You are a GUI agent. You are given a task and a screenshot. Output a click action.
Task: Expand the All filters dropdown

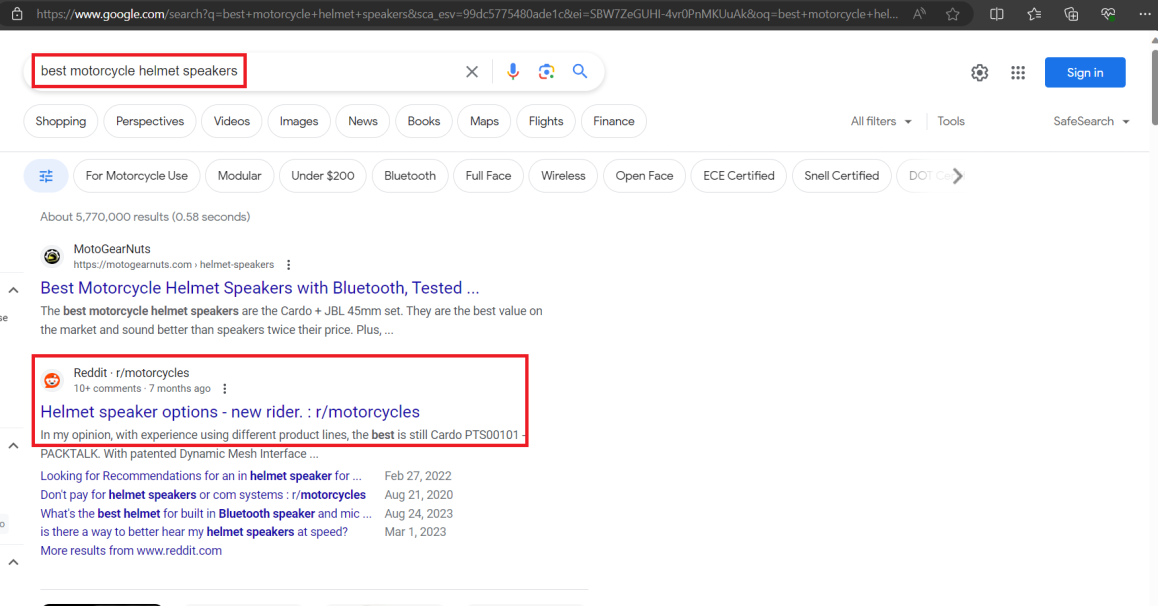(881, 121)
